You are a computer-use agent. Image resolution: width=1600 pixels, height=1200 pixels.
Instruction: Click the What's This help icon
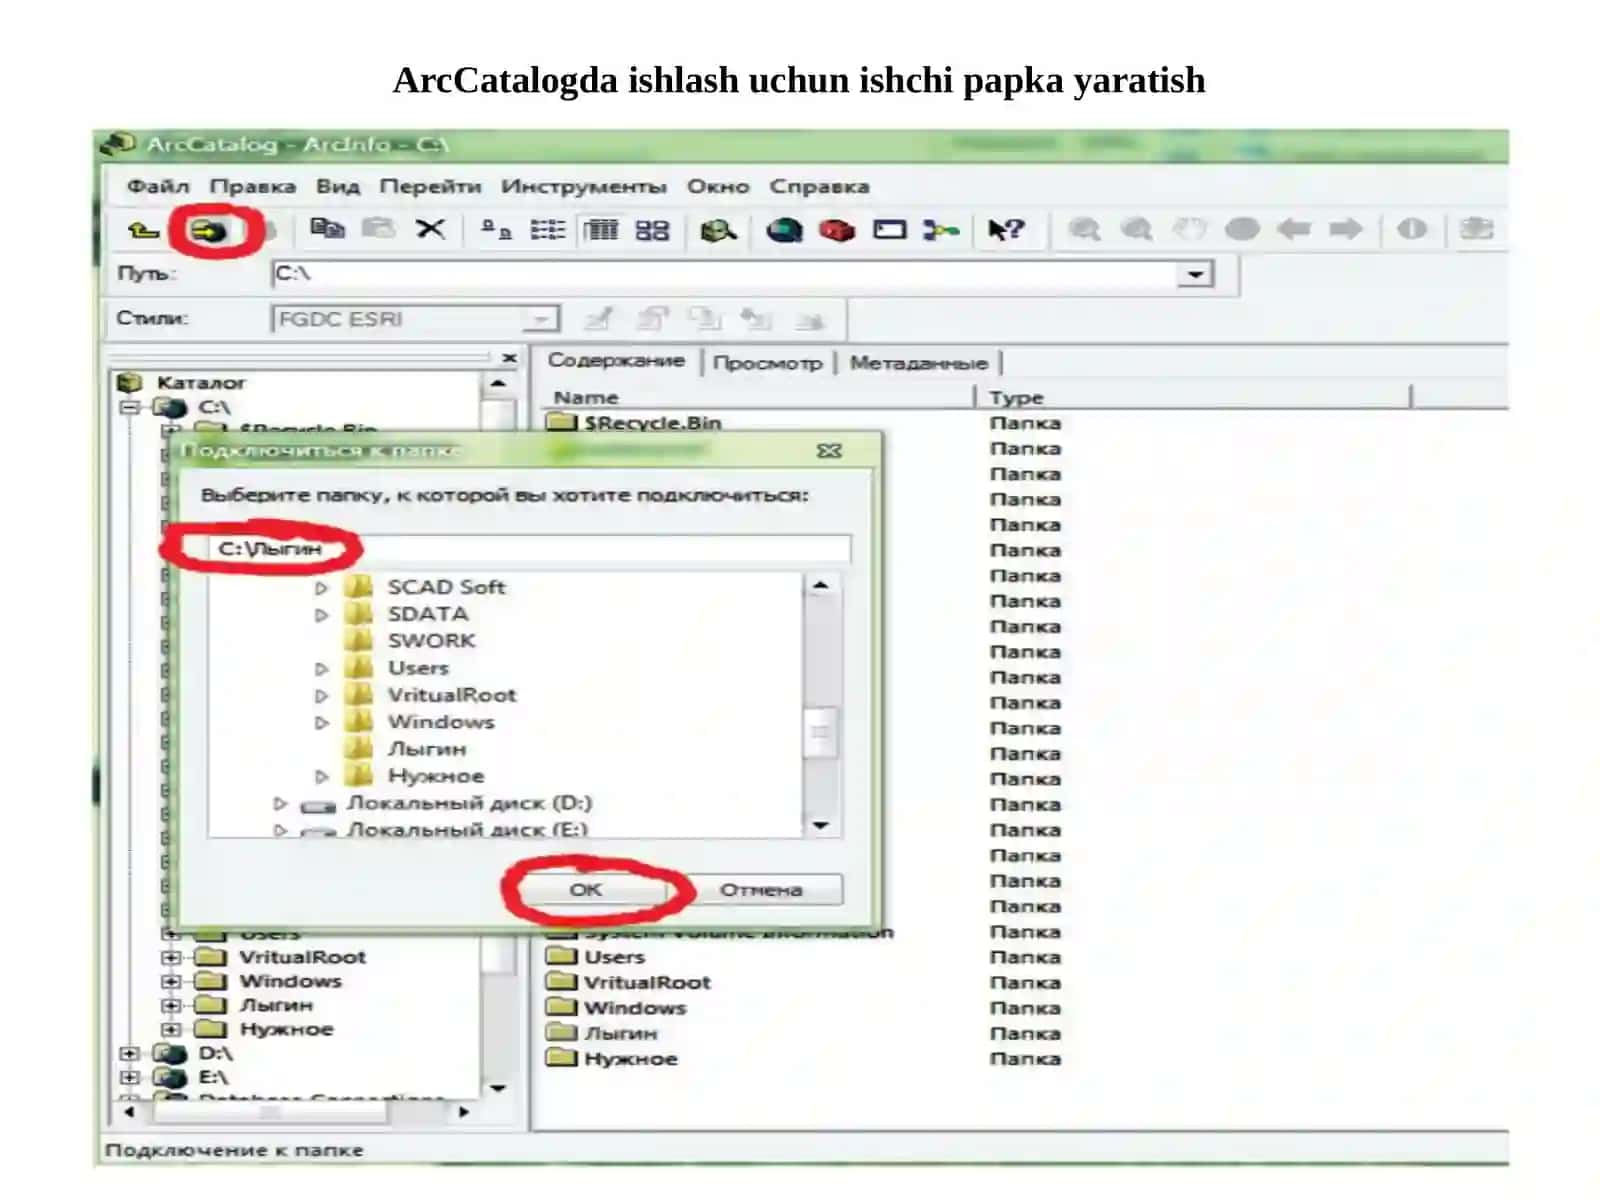tap(1006, 230)
